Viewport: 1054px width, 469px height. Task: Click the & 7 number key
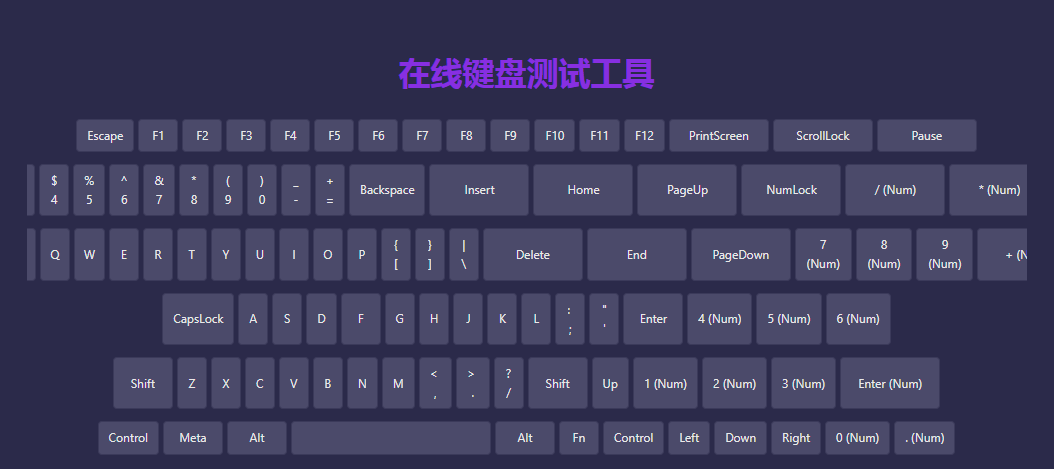[159, 190]
